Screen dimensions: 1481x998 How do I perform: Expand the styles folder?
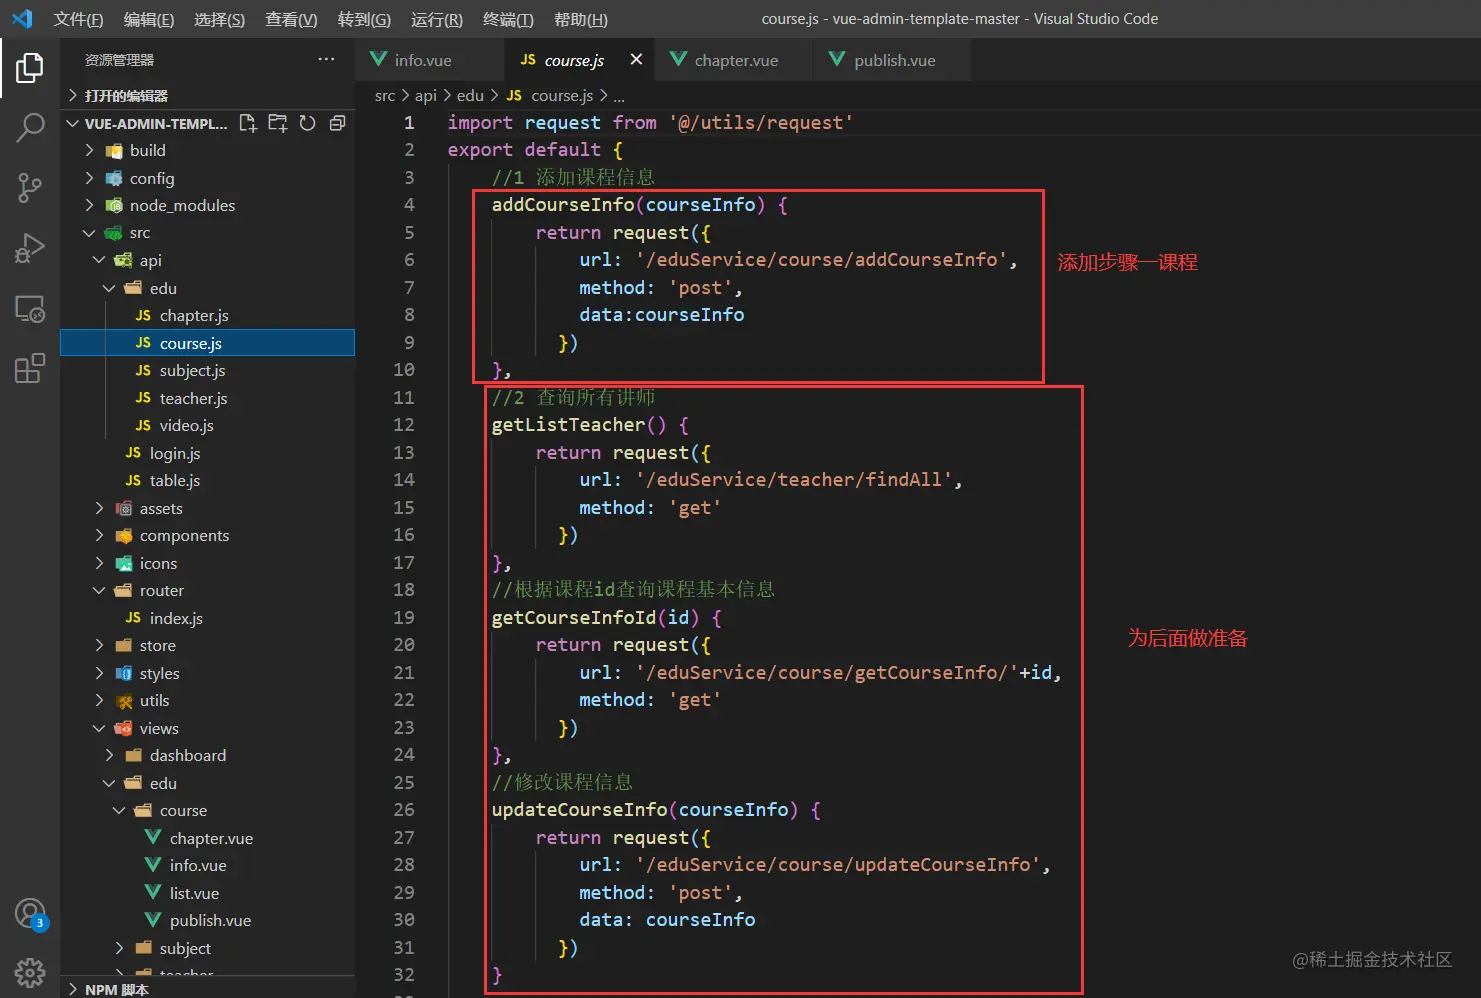pyautogui.click(x=207, y=673)
